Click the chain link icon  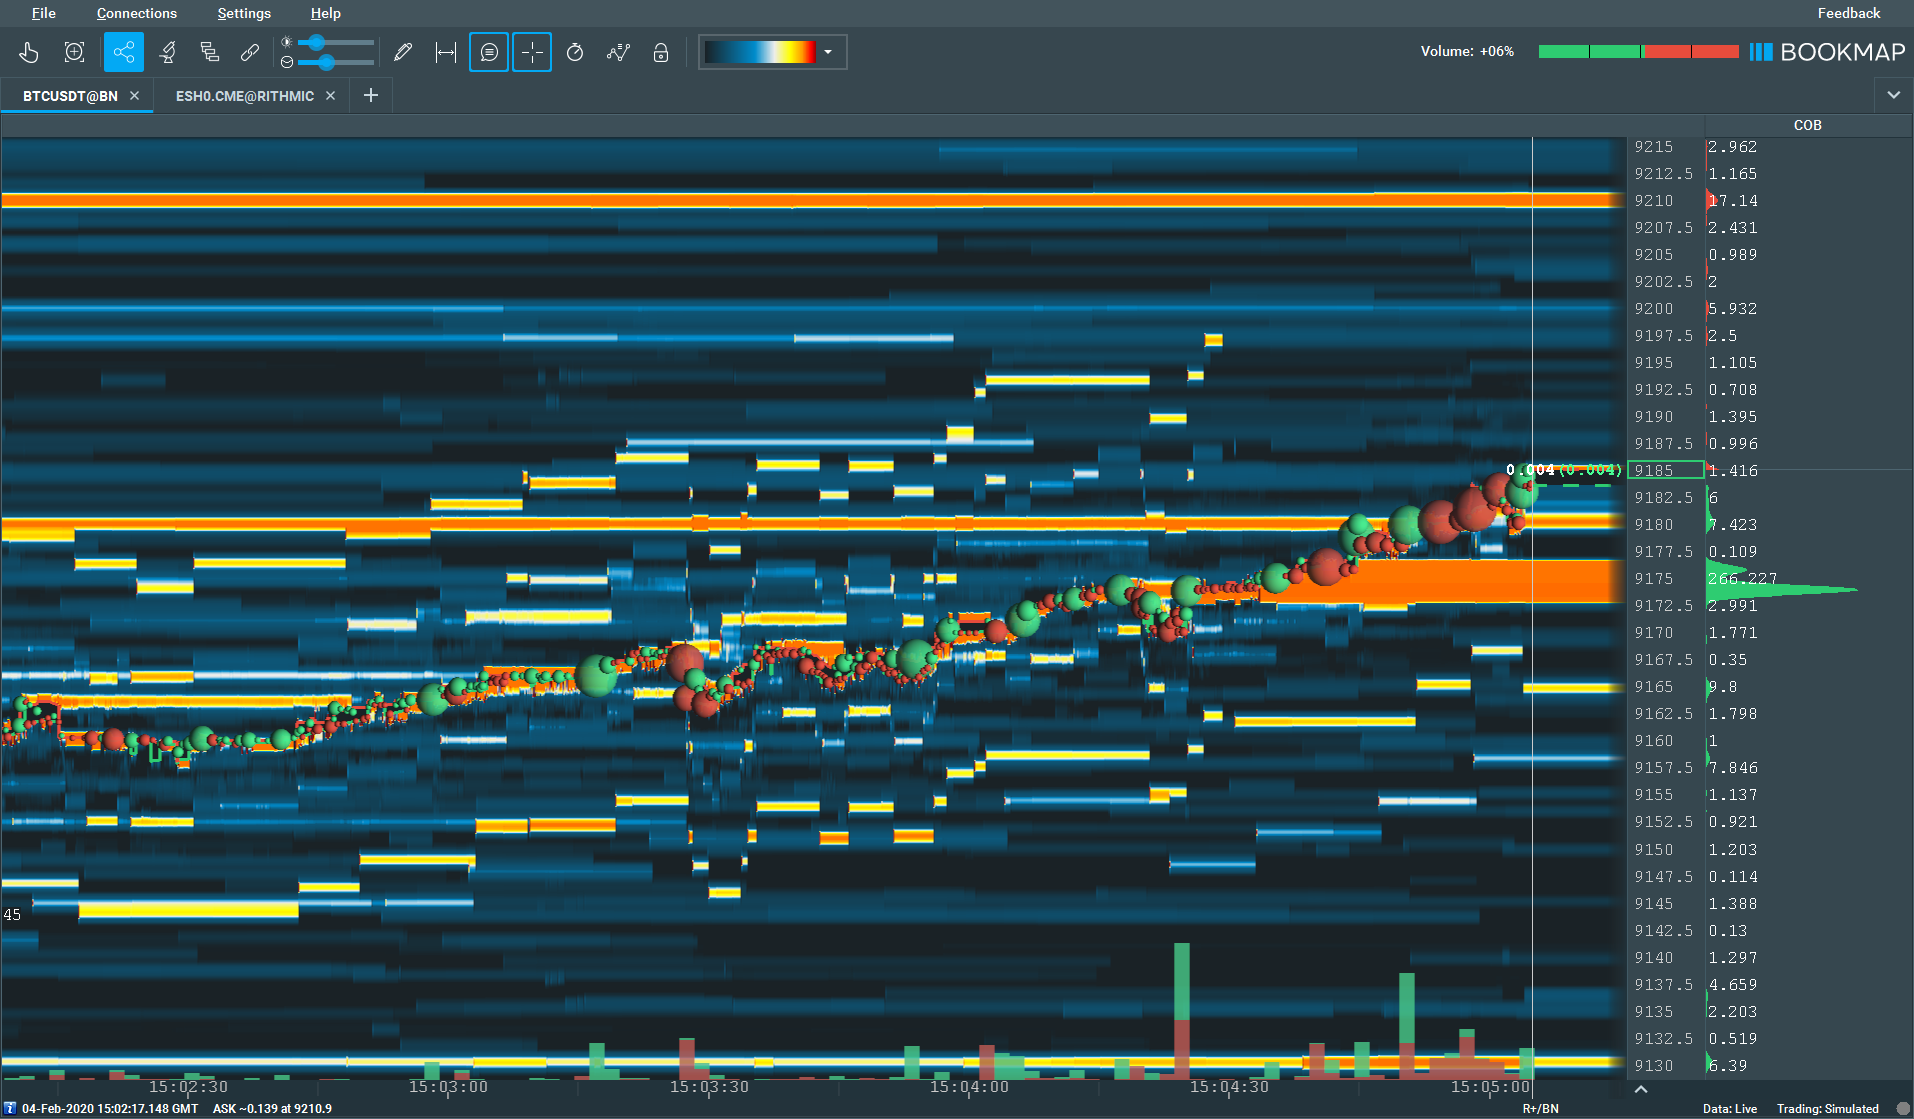[250, 52]
